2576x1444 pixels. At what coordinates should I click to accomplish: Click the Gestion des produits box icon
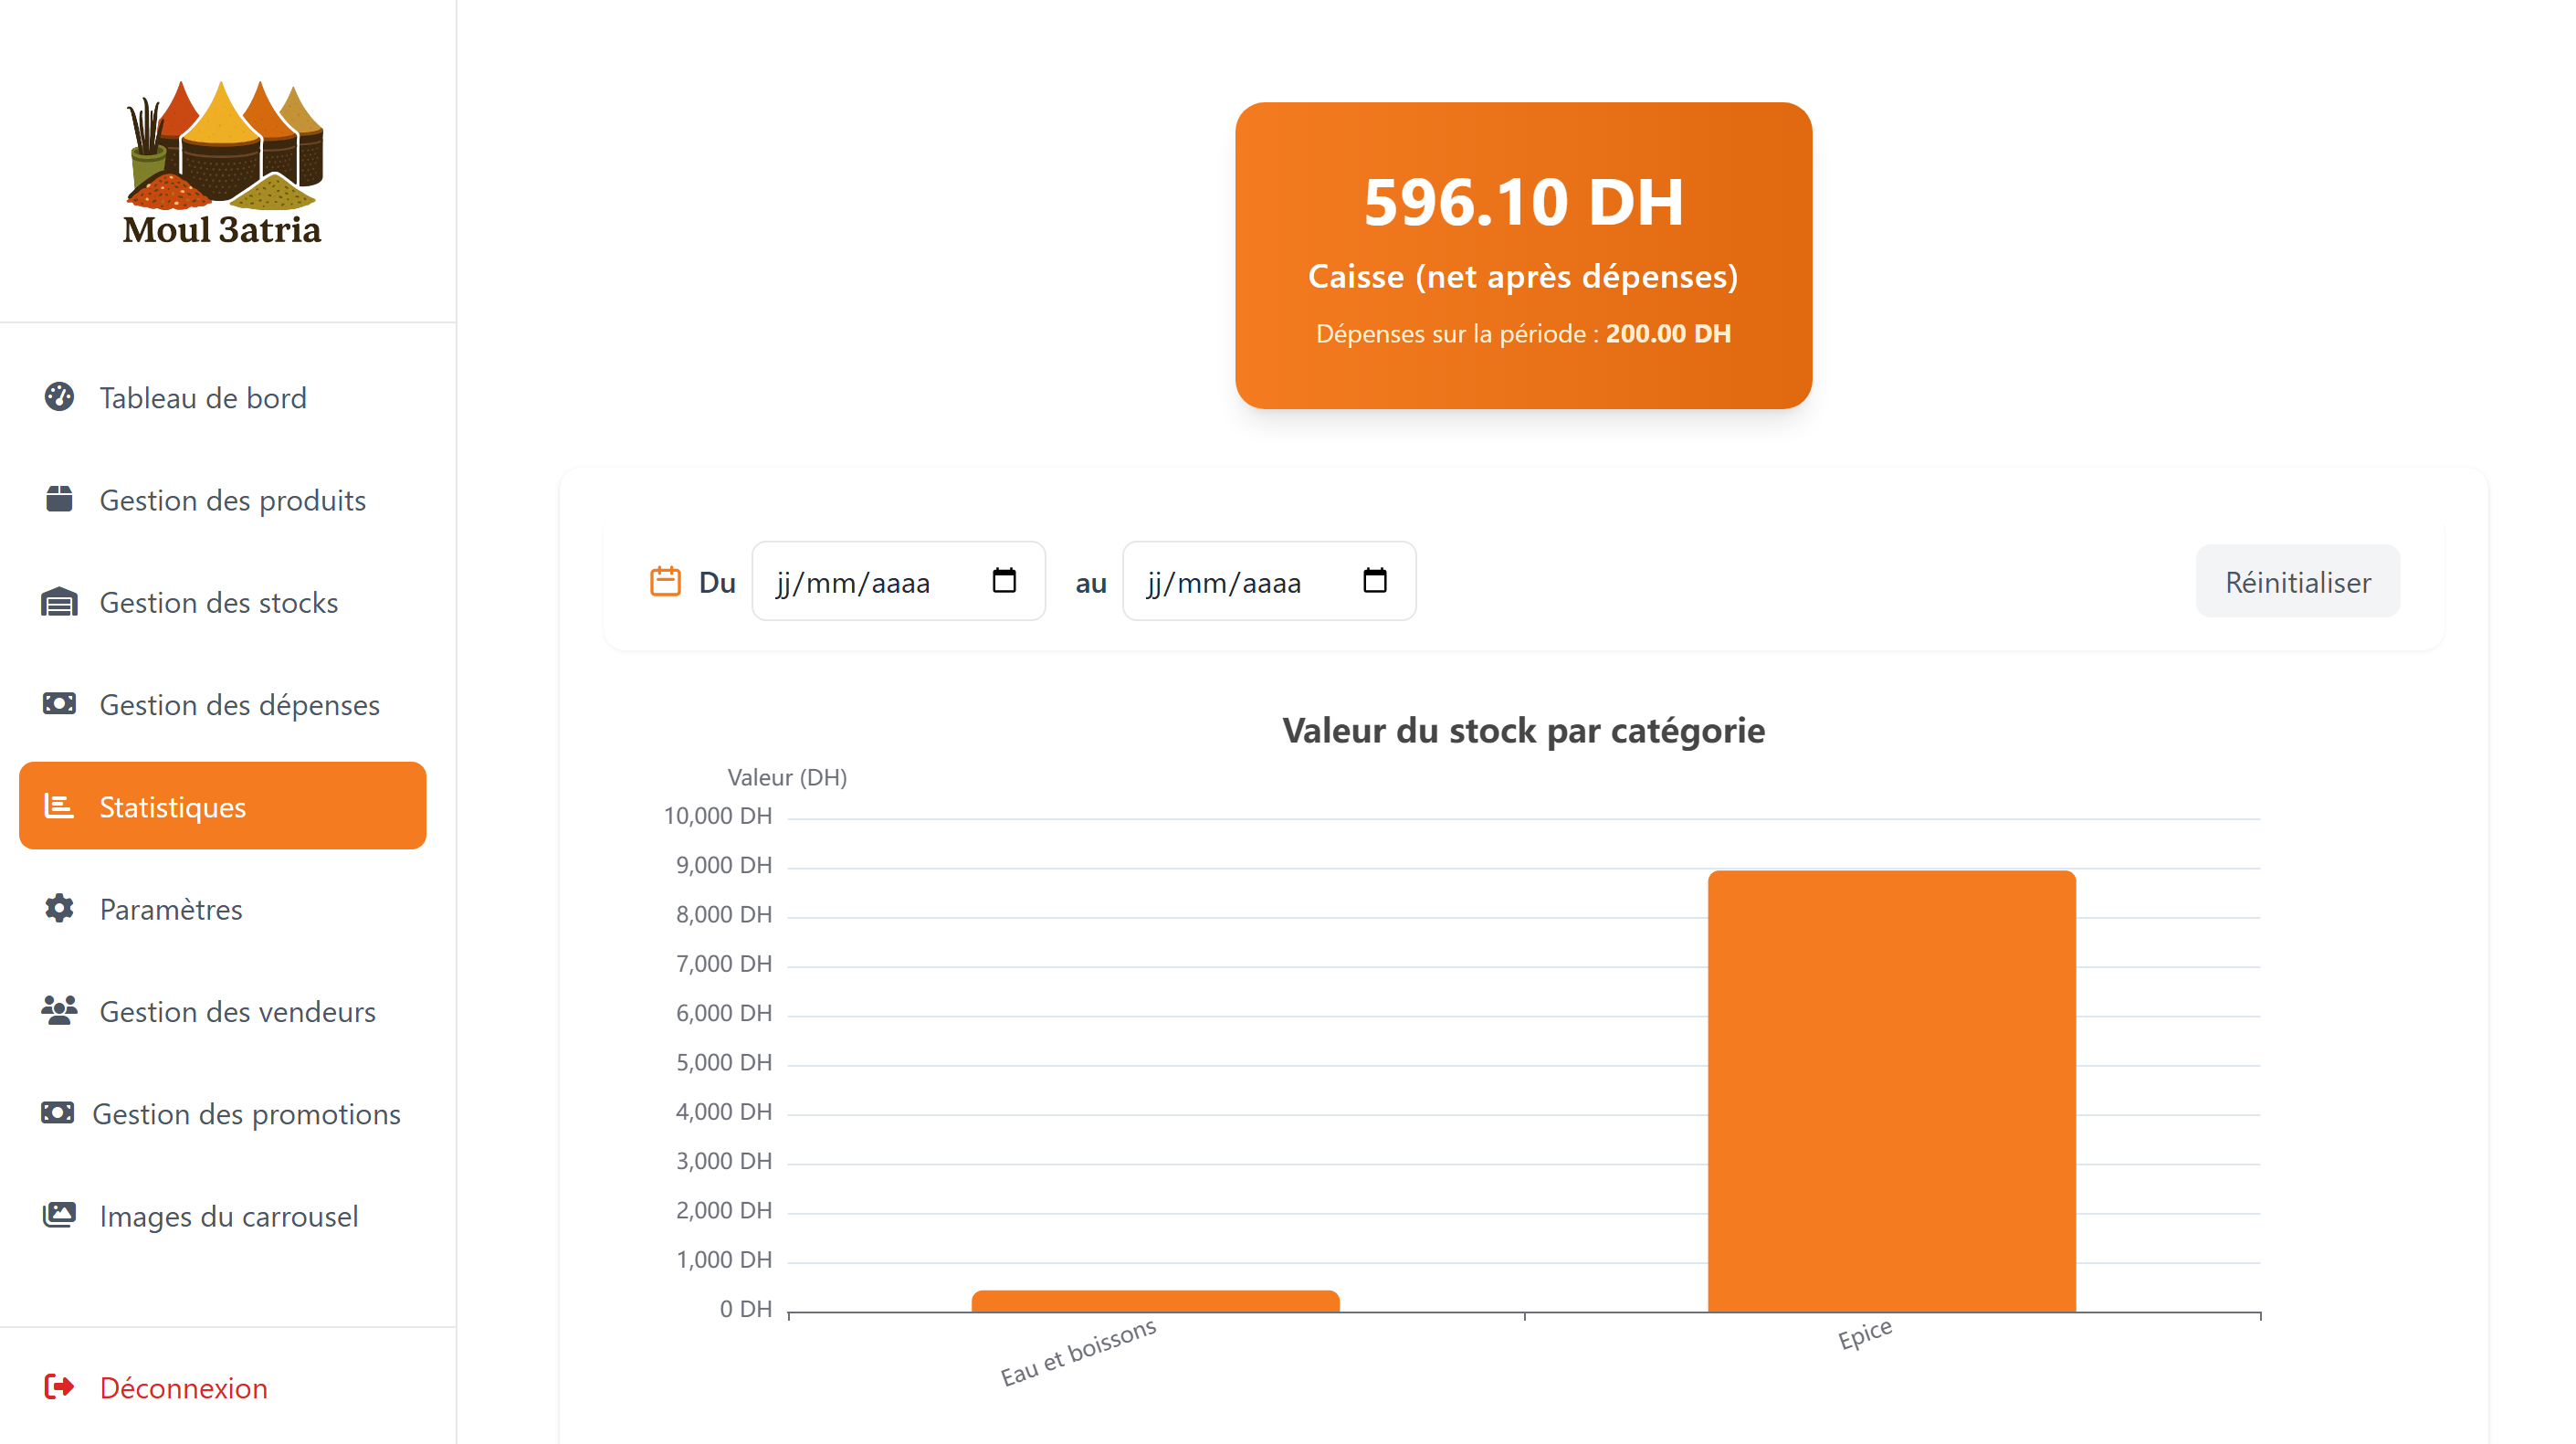pos(59,499)
